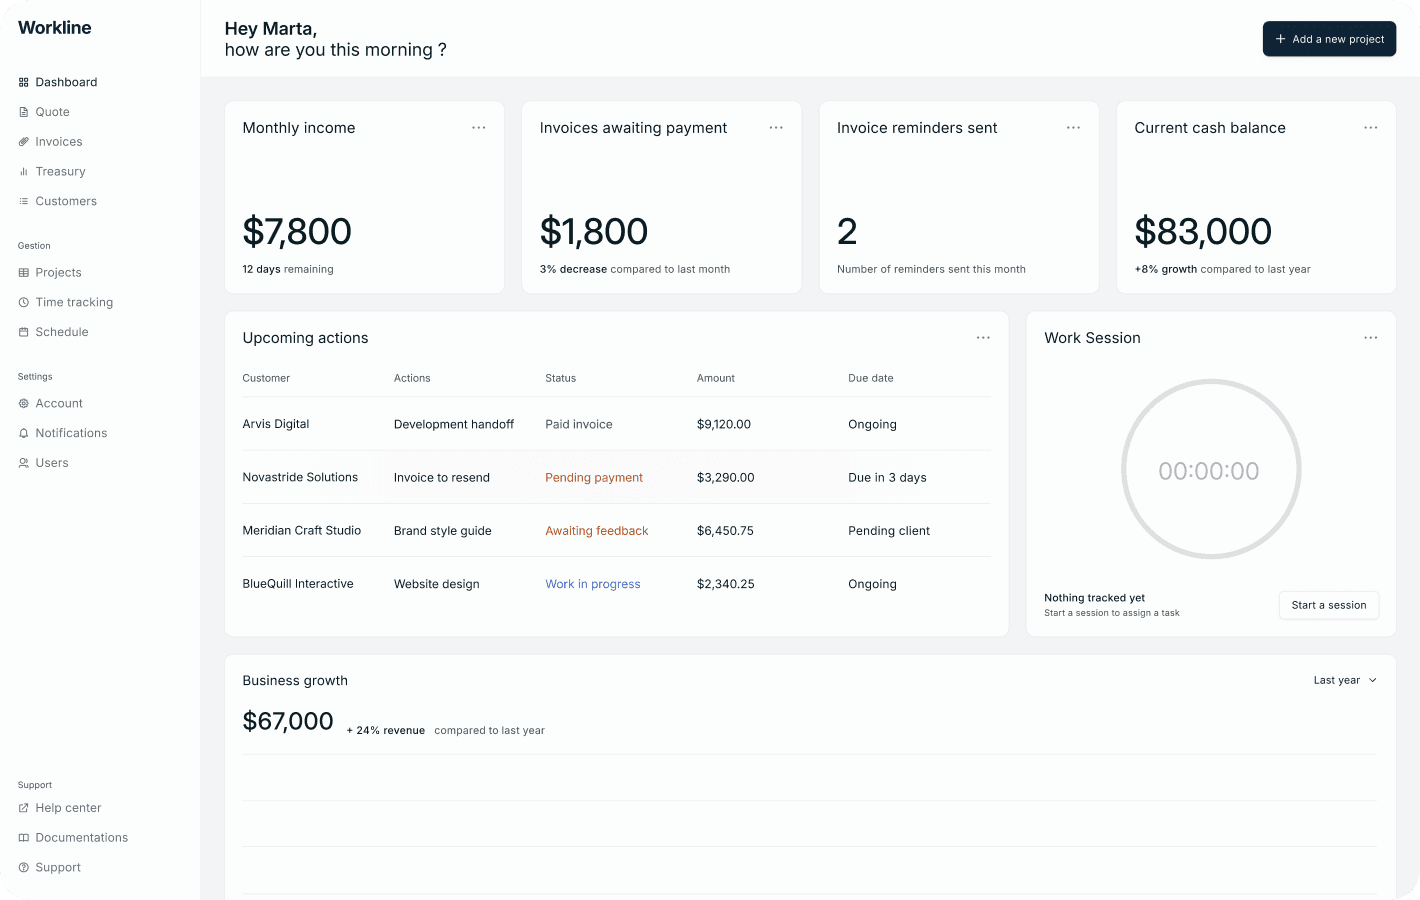The image size is (1420, 900).
Task: Open the Monthly income card options menu
Action: (479, 127)
